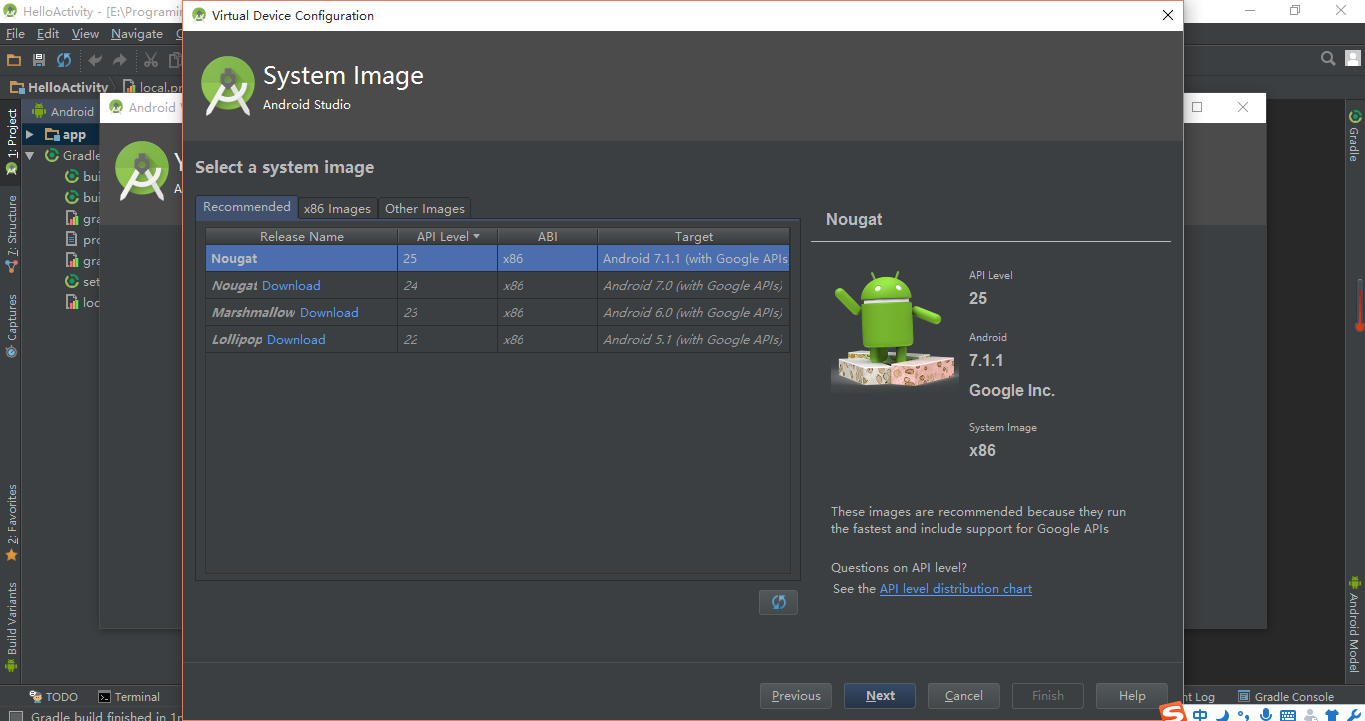Image resolution: width=1365 pixels, height=721 pixels.
Task: Open the 1: Project tool window
Action: (x=12, y=142)
